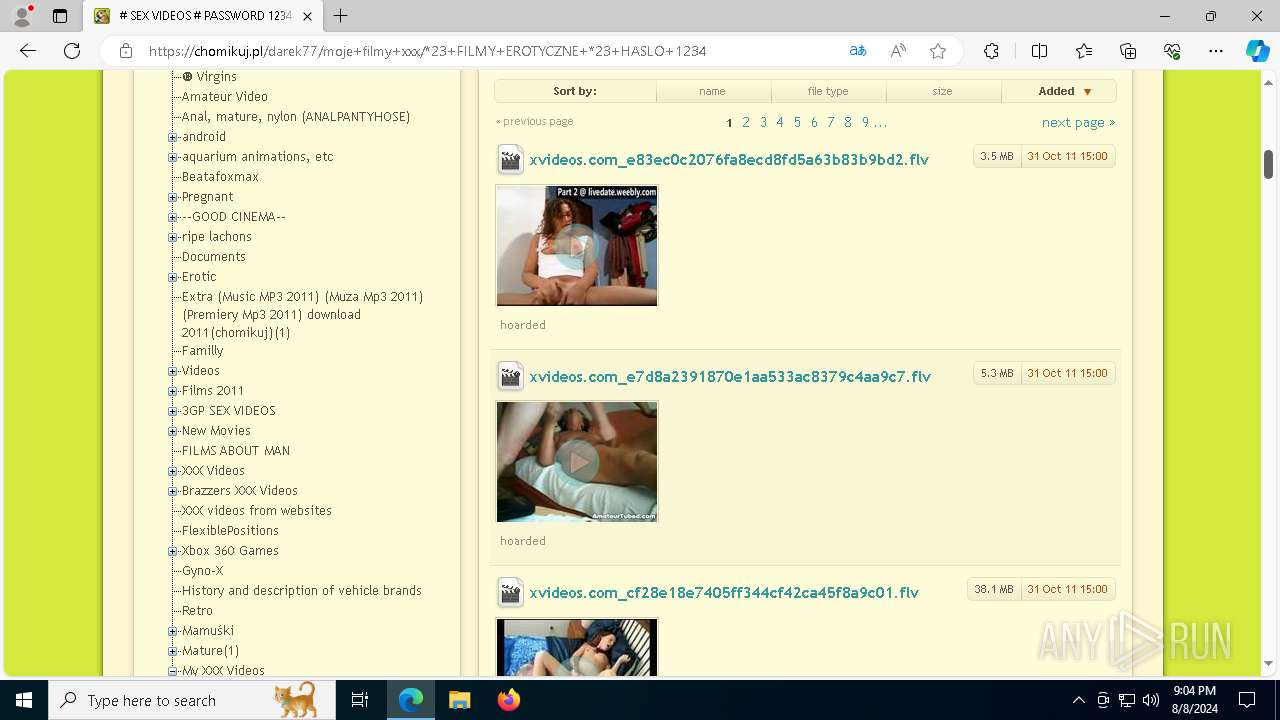Sort by Added date descending
Viewport: 1280px width, 720px height.
pyautogui.click(x=1058, y=91)
